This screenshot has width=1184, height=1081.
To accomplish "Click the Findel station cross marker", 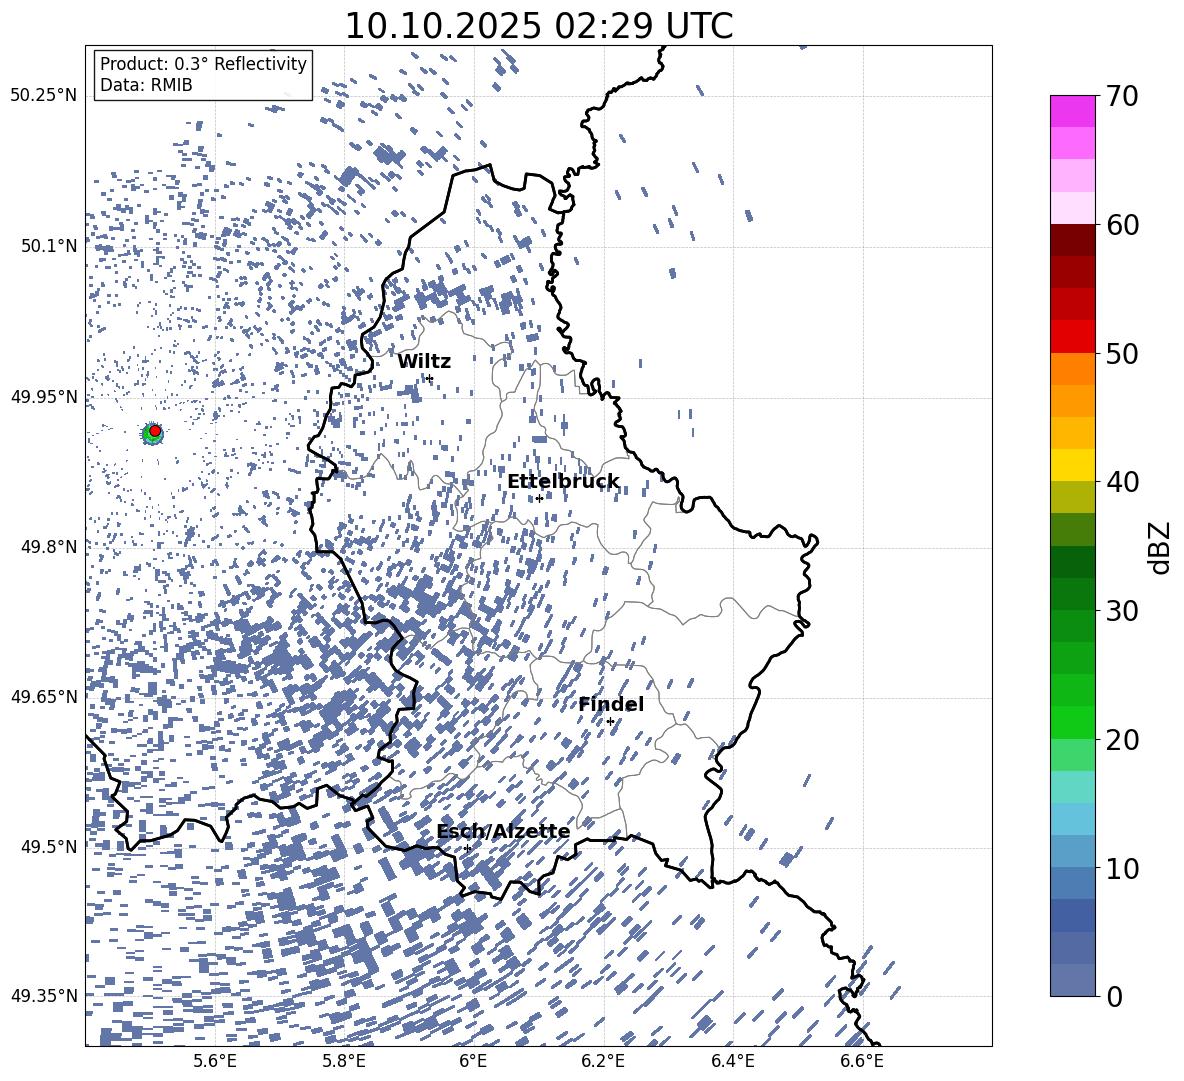I will tap(610, 722).
